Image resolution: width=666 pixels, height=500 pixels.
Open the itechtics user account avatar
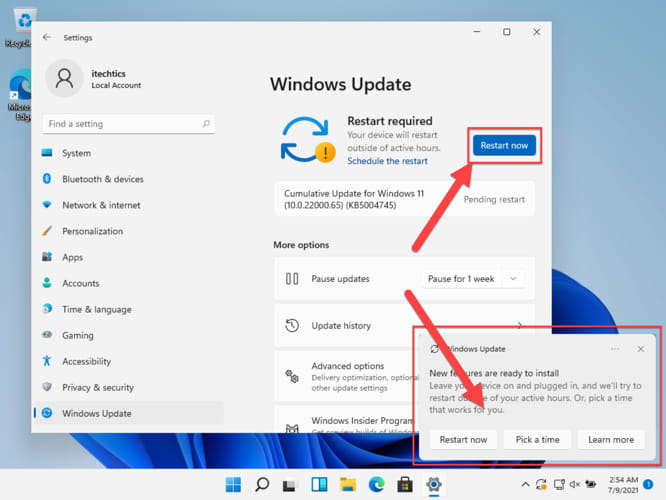(65, 79)
